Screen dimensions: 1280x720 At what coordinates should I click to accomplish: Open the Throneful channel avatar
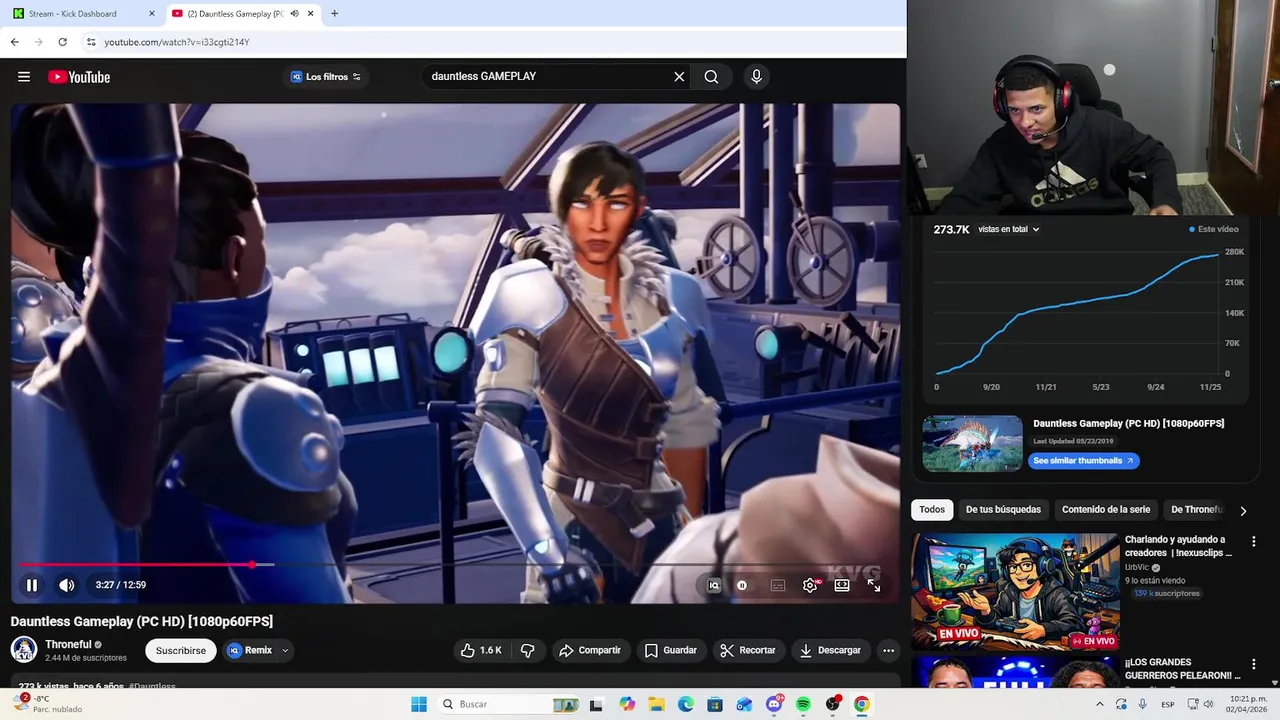24,650
